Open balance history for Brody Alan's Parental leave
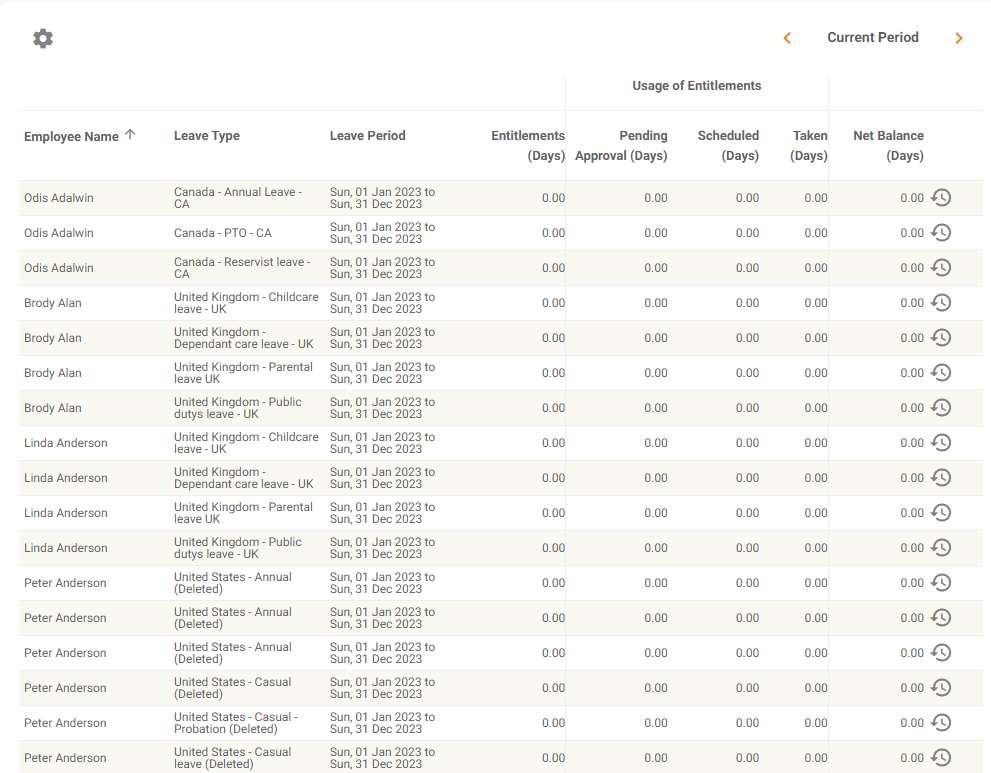 (x=940, y=373)
